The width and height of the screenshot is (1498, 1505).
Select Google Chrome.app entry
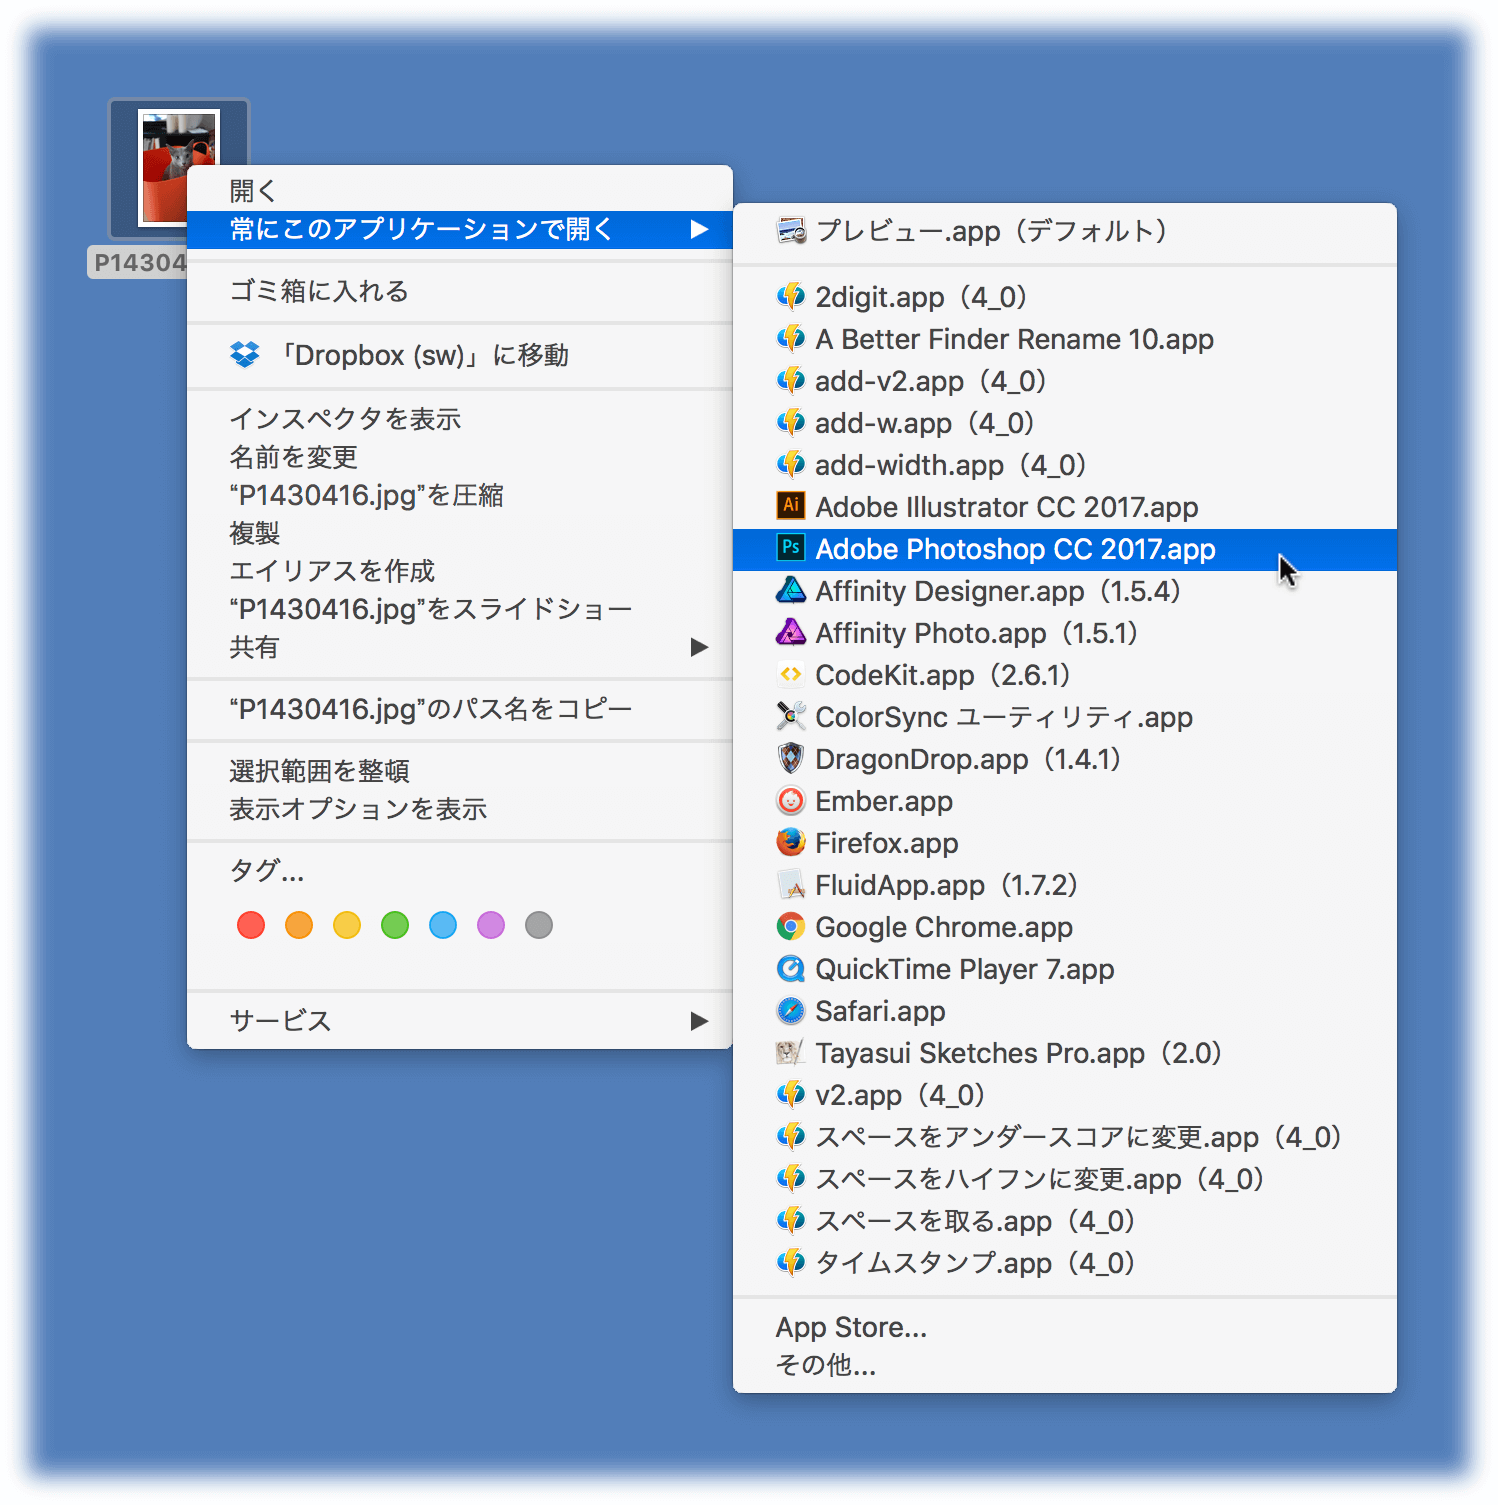(x=1065, y=927)
